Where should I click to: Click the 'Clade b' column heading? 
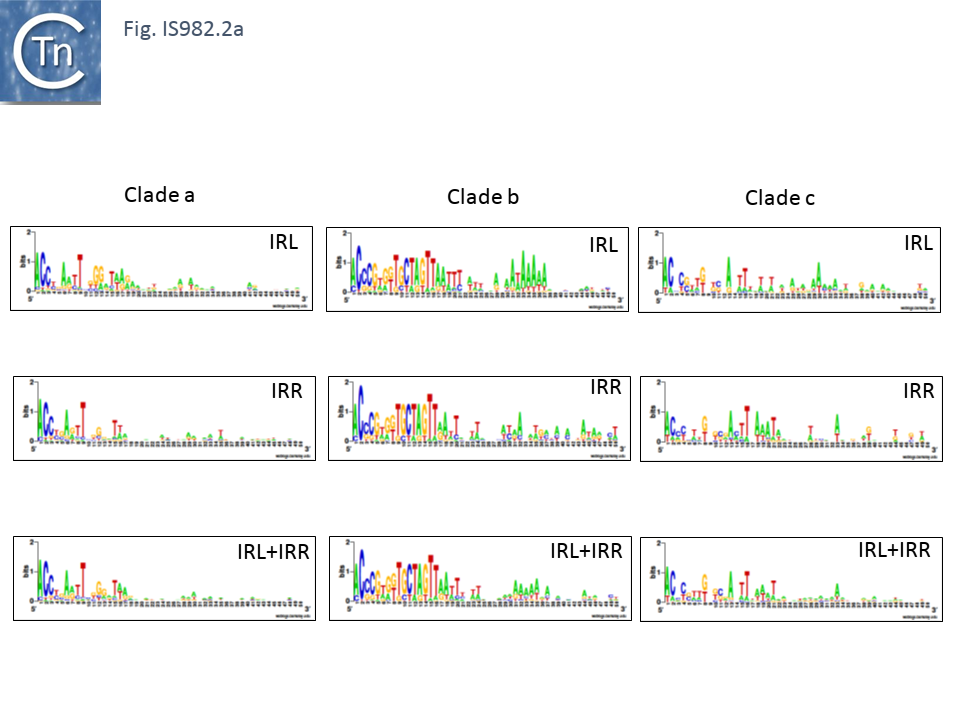click(483, 197)
